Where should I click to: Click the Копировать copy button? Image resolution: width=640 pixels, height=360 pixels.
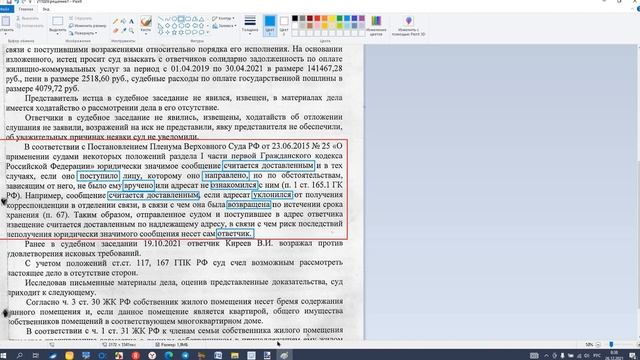(30, 26)
